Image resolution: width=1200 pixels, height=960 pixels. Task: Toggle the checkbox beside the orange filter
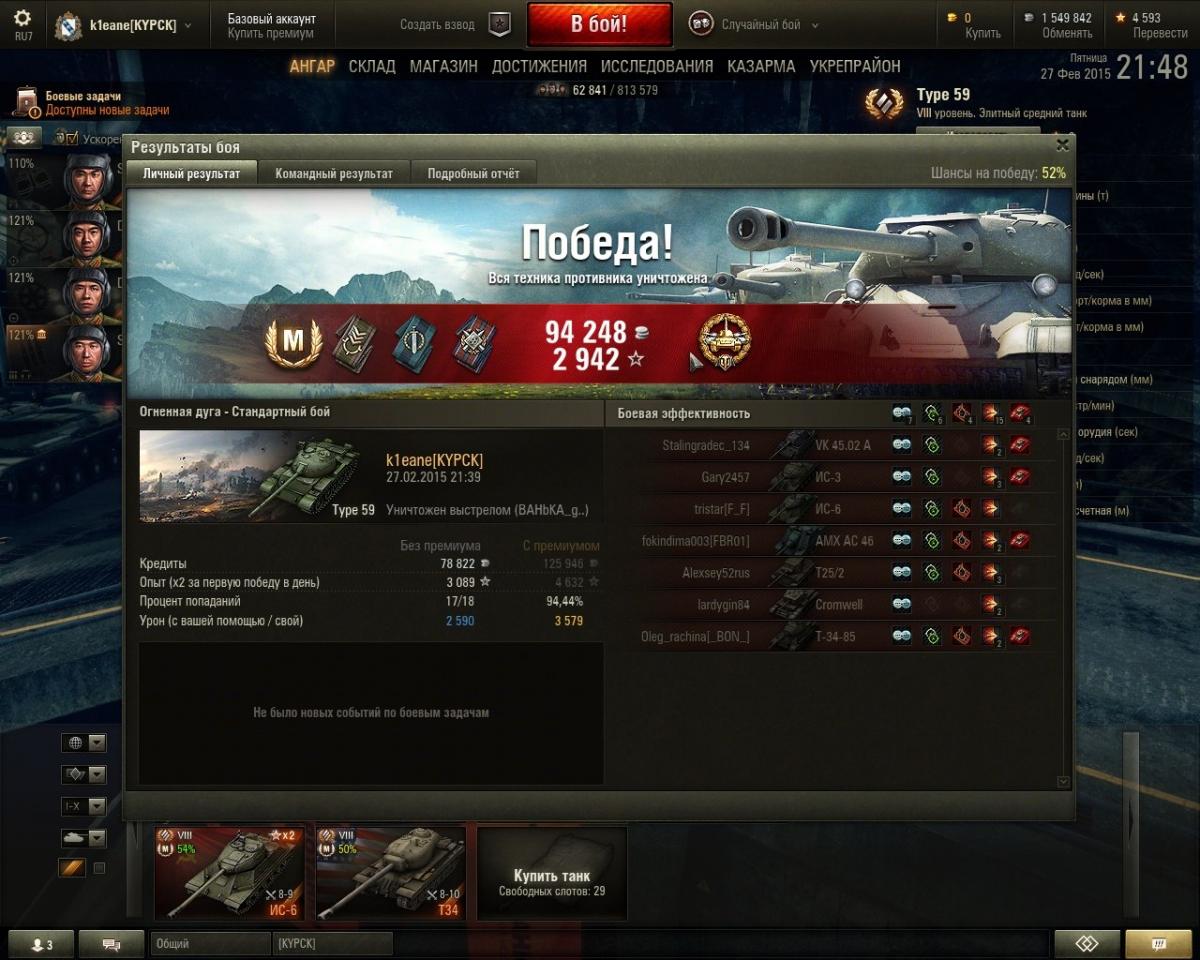tap(99, 868)
